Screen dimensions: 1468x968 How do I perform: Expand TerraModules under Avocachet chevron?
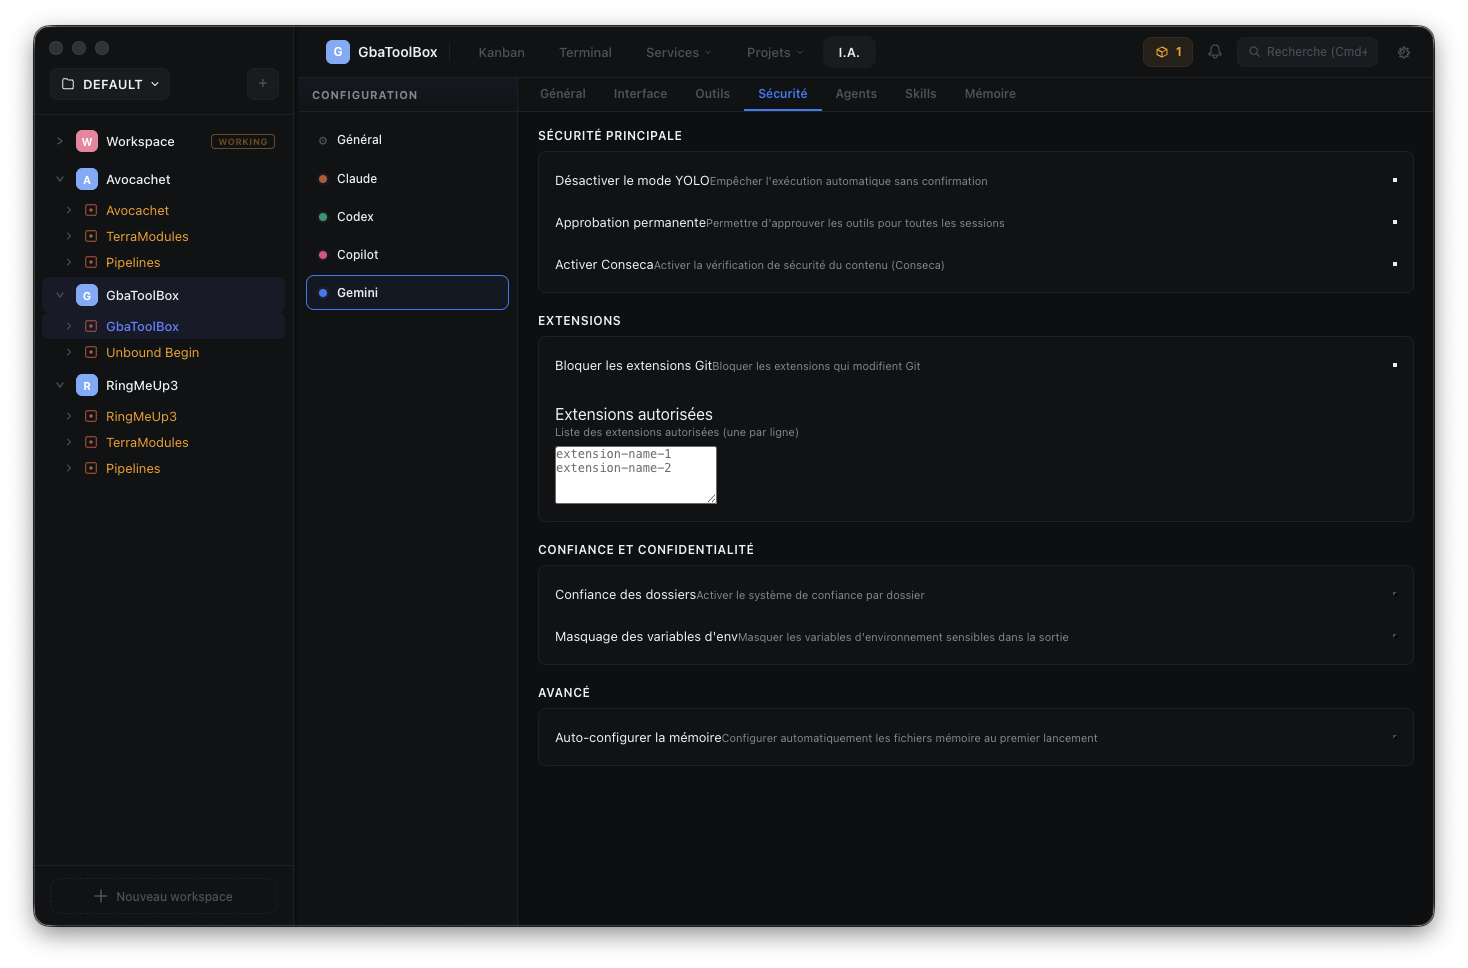pyautogui.click(x=69, y=236)
